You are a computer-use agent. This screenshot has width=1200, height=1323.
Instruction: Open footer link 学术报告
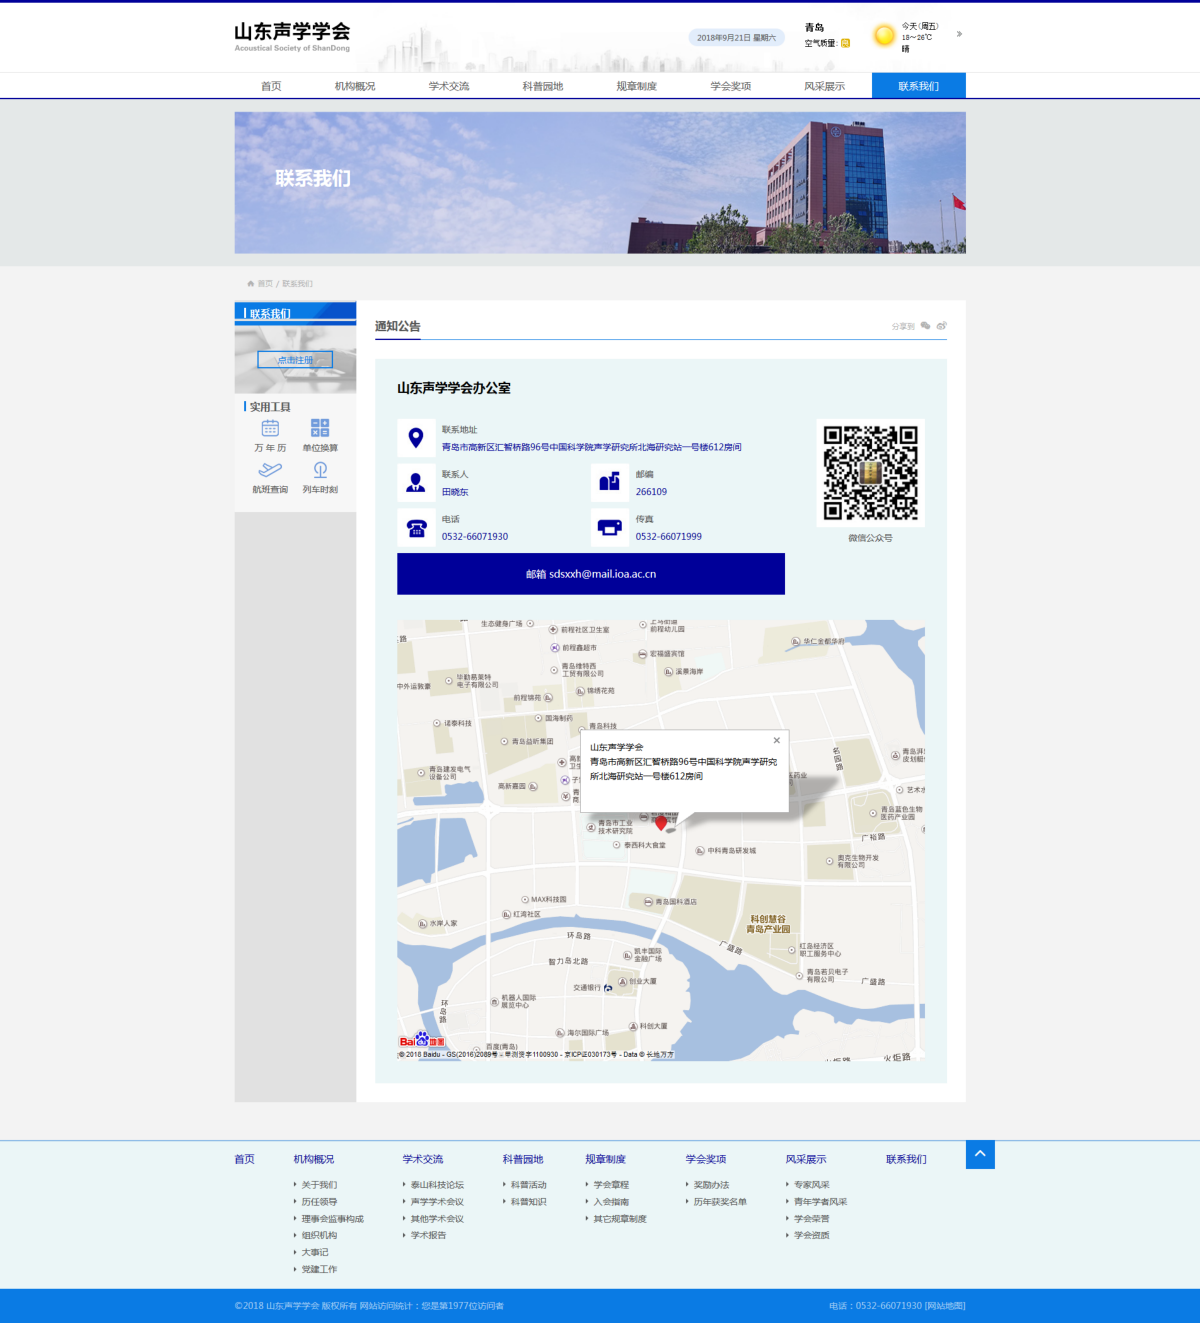point(429,1235)
